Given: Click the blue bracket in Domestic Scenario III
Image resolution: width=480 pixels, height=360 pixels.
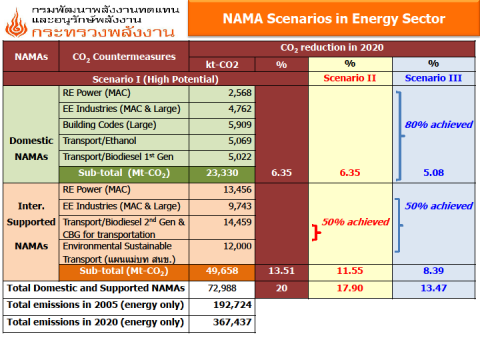Looking at the screenshot, I should point(400,136).
